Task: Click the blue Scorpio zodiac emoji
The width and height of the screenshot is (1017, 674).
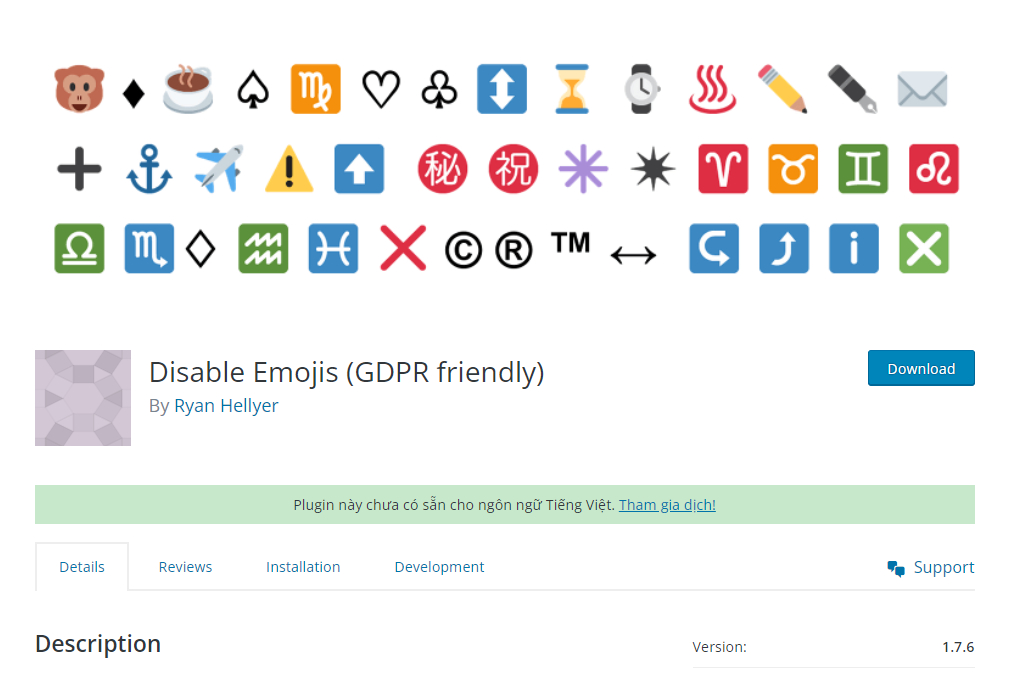Action: (x=149, y=248)
